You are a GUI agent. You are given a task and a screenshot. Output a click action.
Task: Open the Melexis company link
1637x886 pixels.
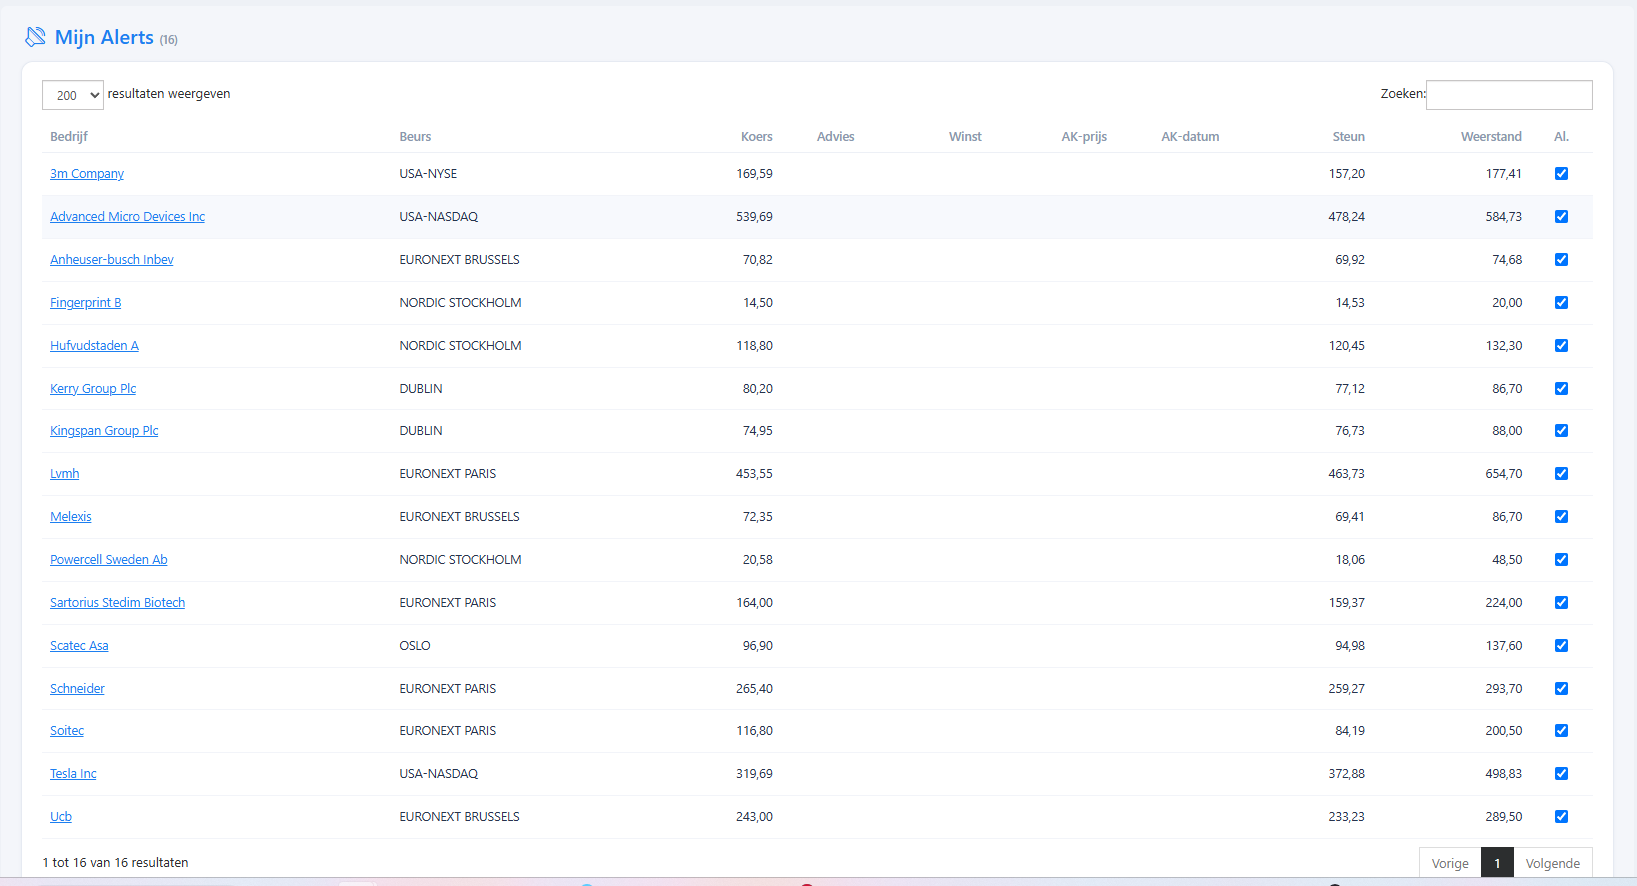pyautogui.click(x=70, y=517)
